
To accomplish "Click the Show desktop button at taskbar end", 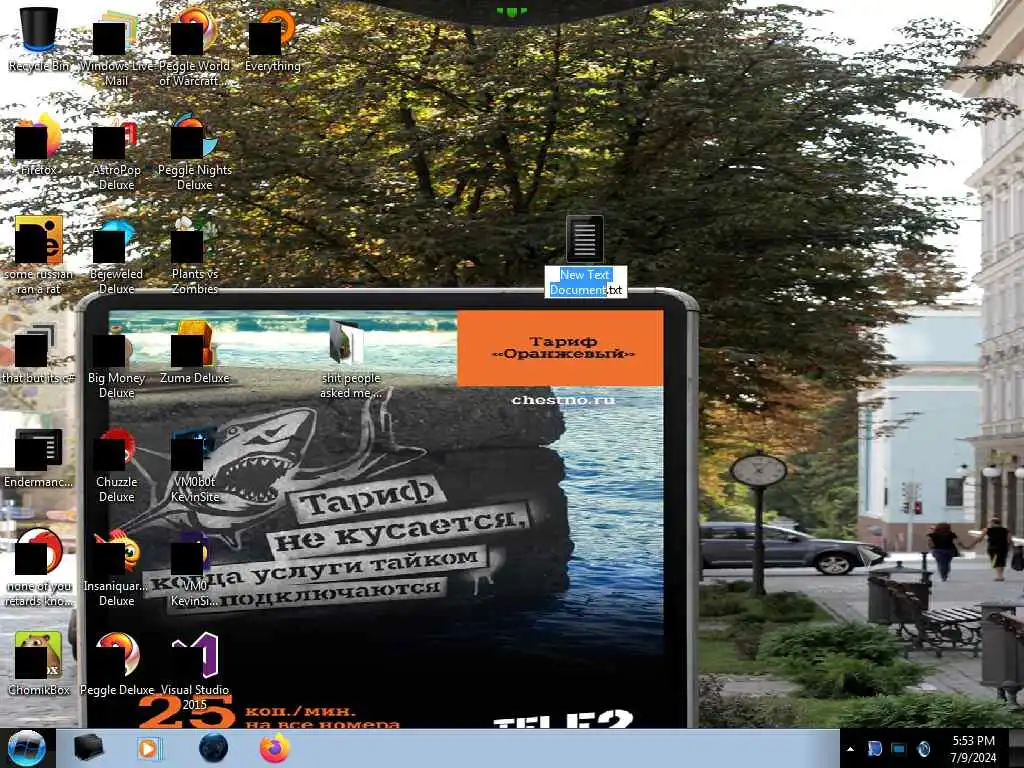I will pos(1016,749).
